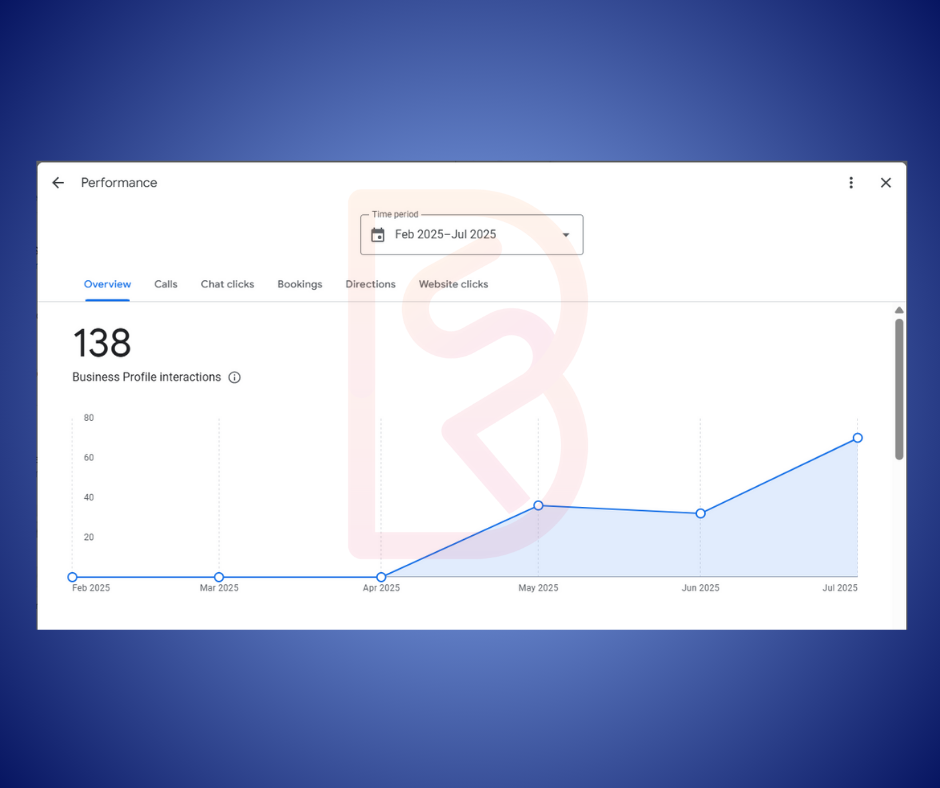
Task: Click the May 2025 axis label
Action: coord(538,588)
